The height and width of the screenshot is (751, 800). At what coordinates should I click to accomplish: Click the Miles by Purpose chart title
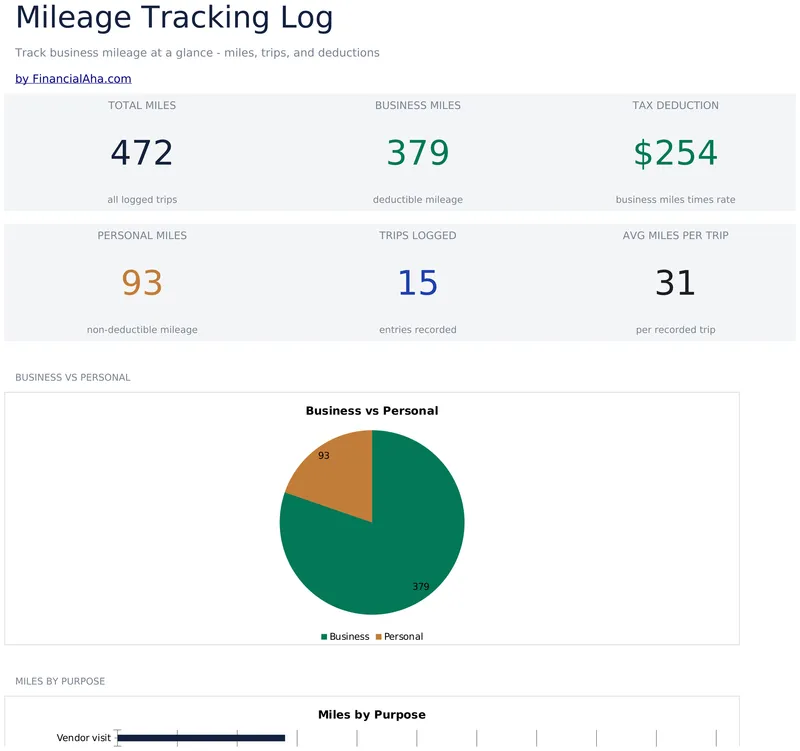[372, 714]
